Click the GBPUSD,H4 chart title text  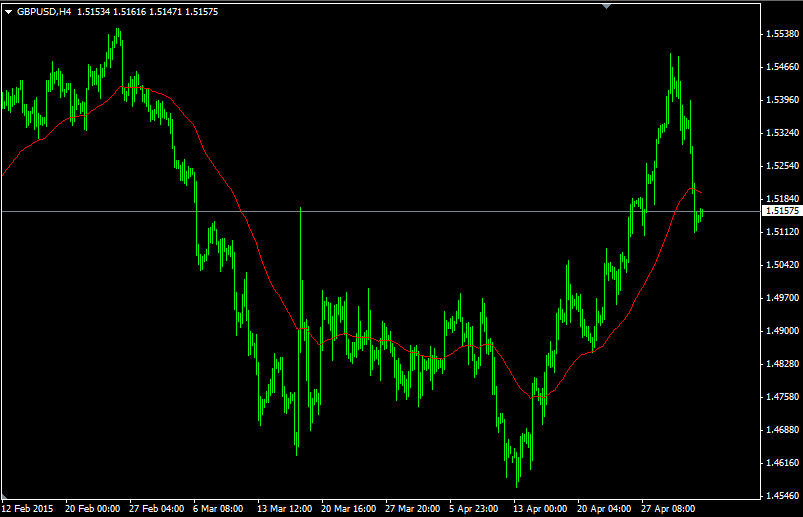44,12
